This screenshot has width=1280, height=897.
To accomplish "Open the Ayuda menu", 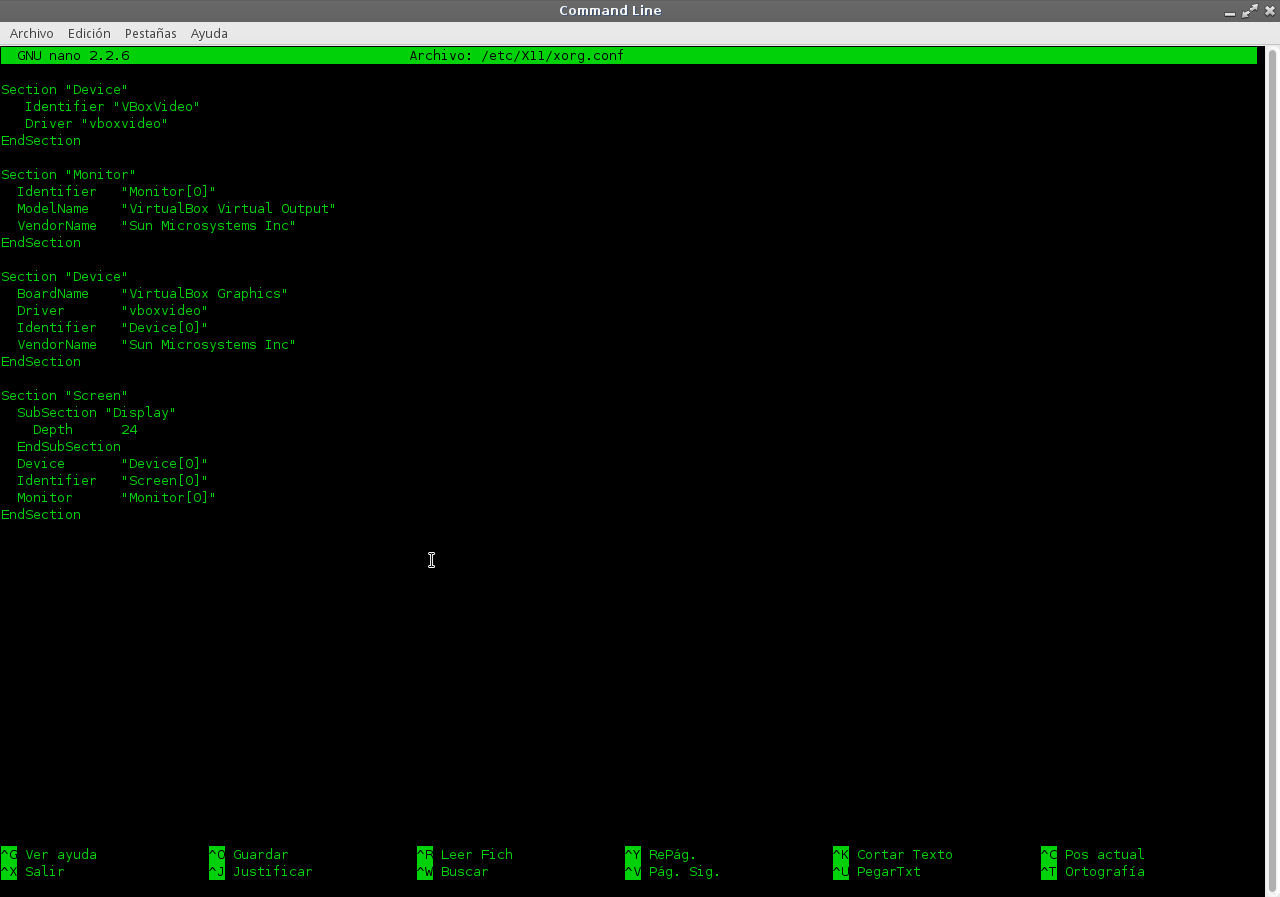I will point(209,33).
